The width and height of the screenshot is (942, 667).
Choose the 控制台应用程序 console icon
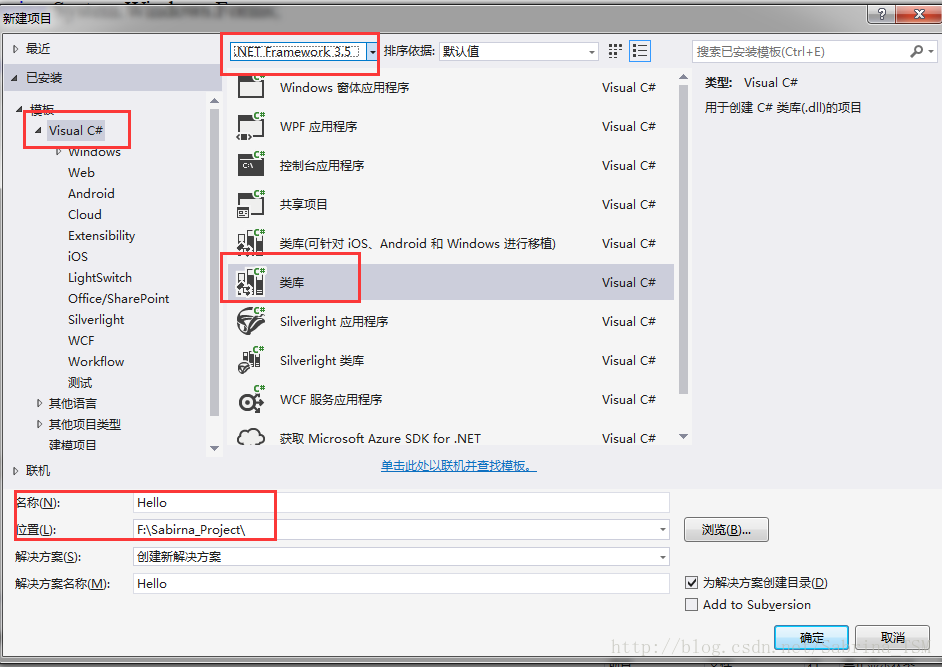pyautogui.click(x=251, y=165)
